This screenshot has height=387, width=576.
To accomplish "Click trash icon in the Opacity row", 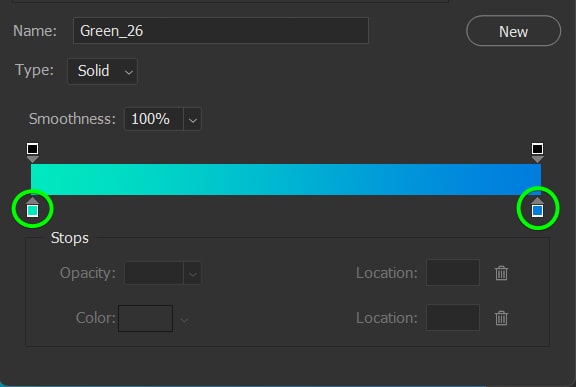I will [x=501, y=273].
